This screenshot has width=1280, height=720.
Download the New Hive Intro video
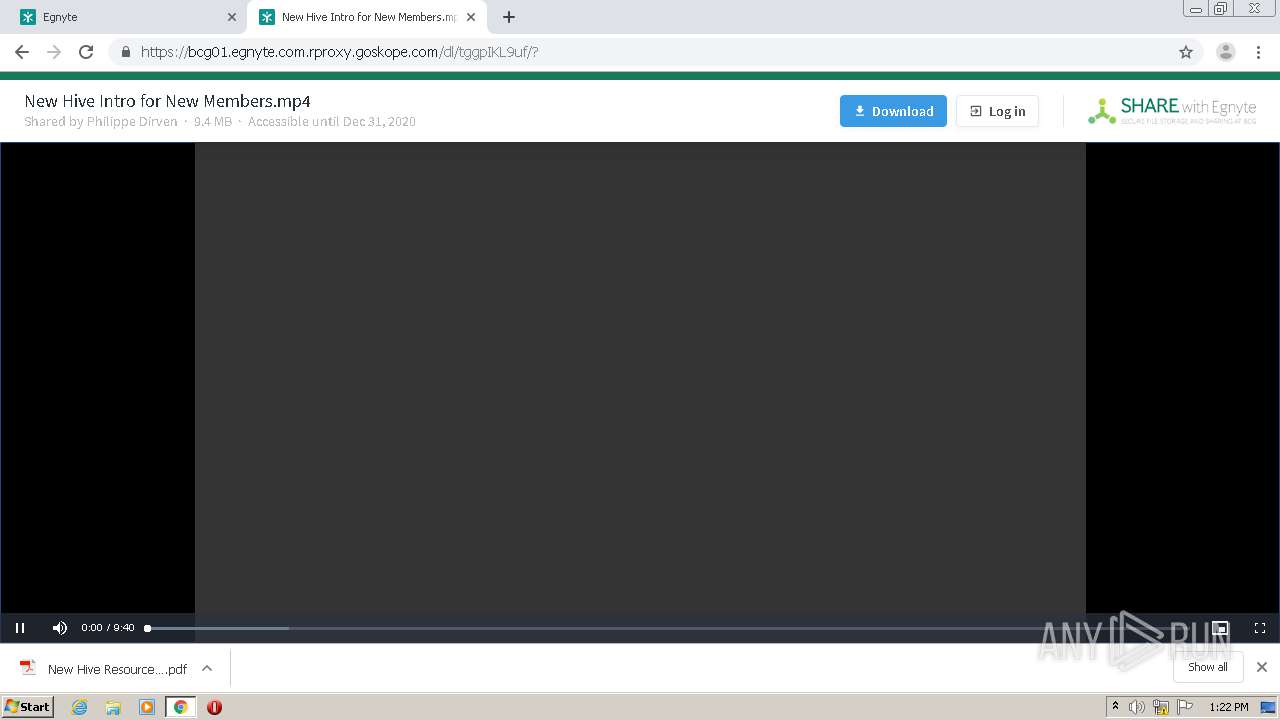point(893,111)
